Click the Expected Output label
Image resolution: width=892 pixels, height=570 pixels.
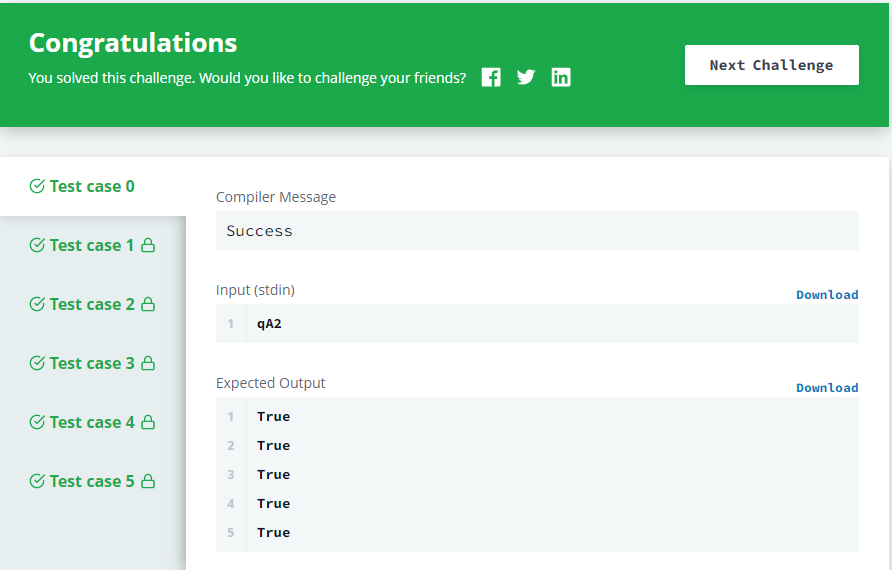click(x=270, y=383)
